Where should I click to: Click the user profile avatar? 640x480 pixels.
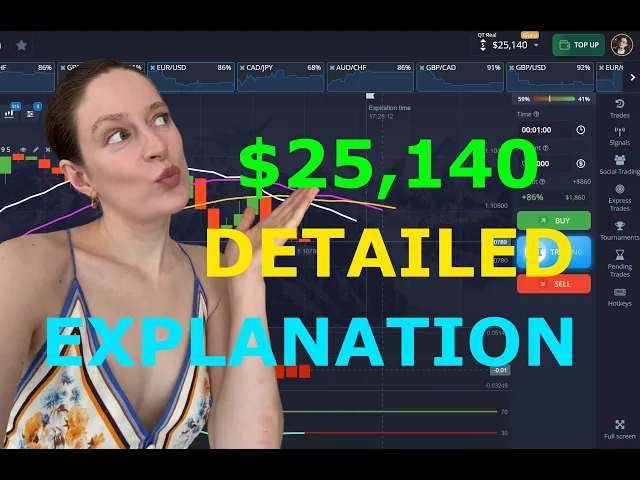pos(622,45)
